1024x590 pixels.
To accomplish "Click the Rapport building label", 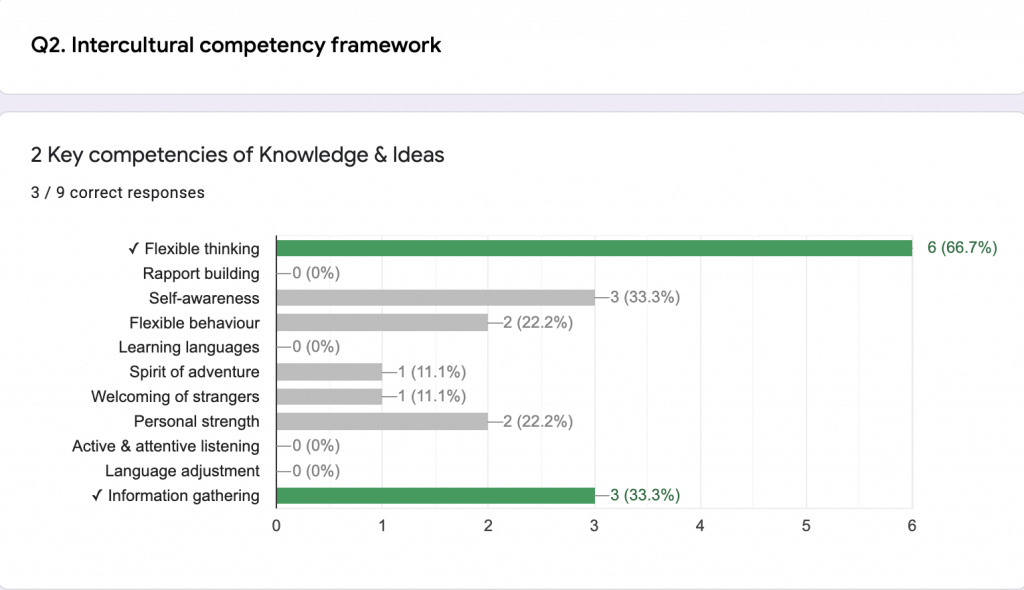I will click(201, 273).
